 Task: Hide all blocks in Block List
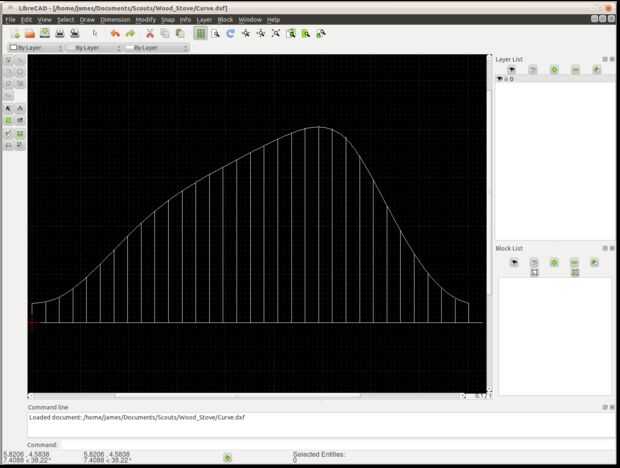coord(534,262)
